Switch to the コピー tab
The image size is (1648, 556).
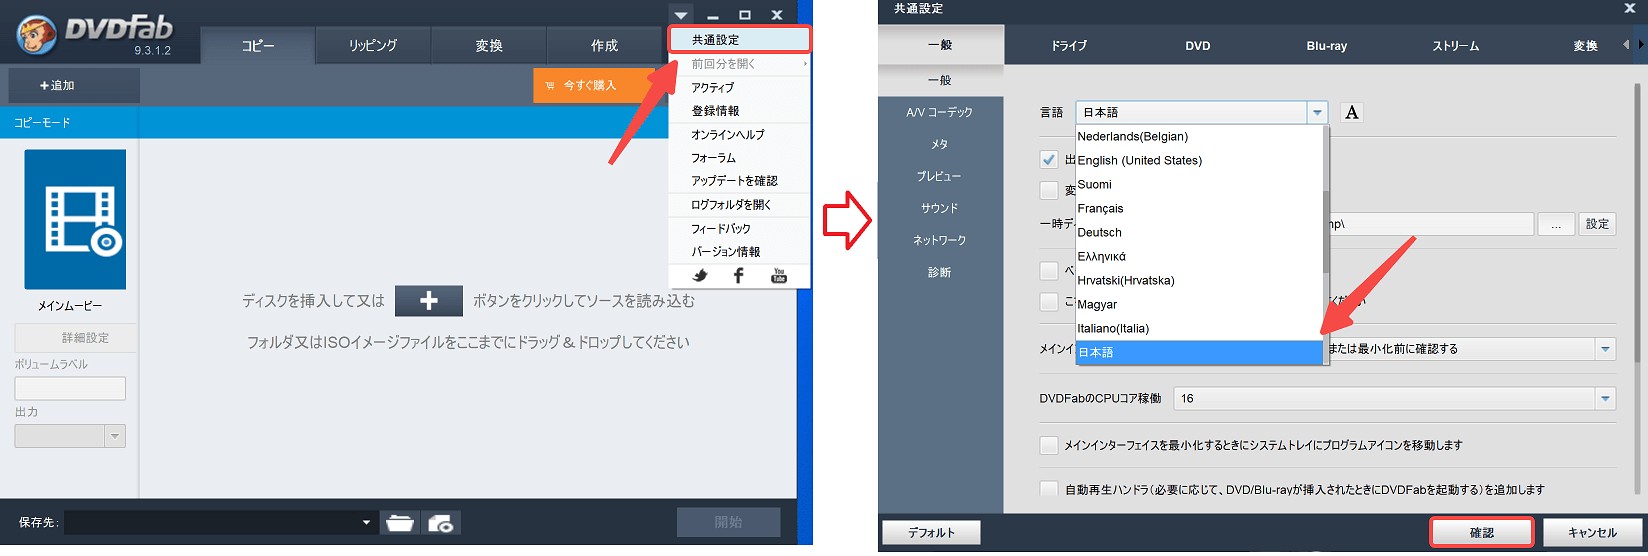258,45
